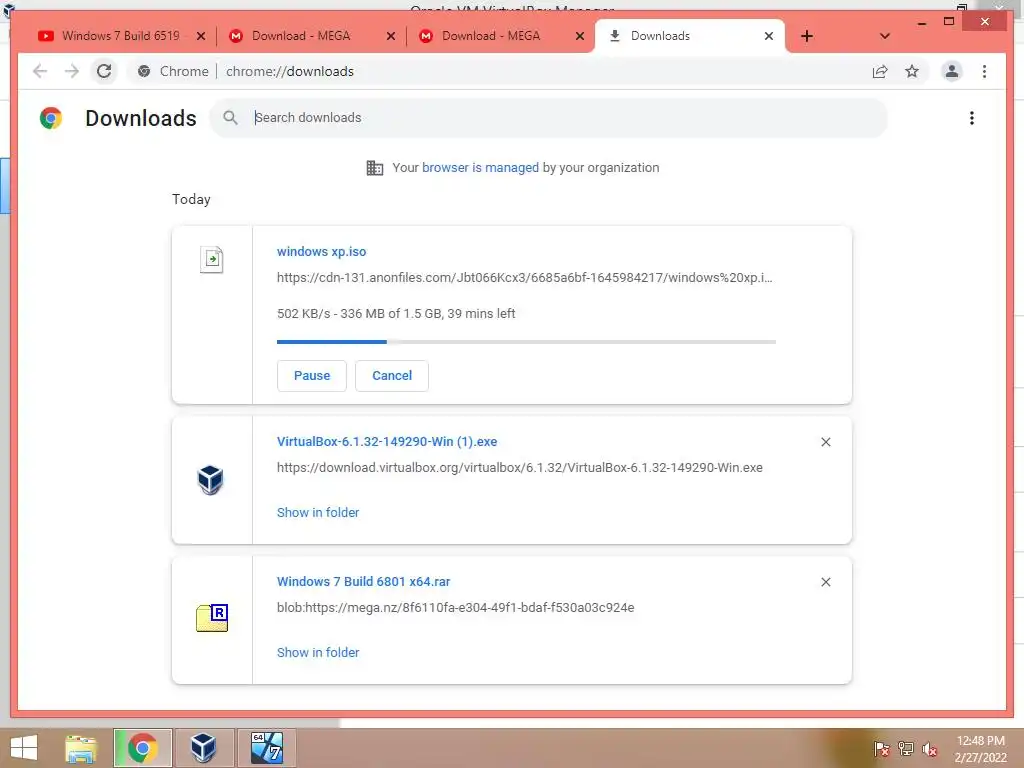Go back with the browser back arrow

[x=40, y=71]
